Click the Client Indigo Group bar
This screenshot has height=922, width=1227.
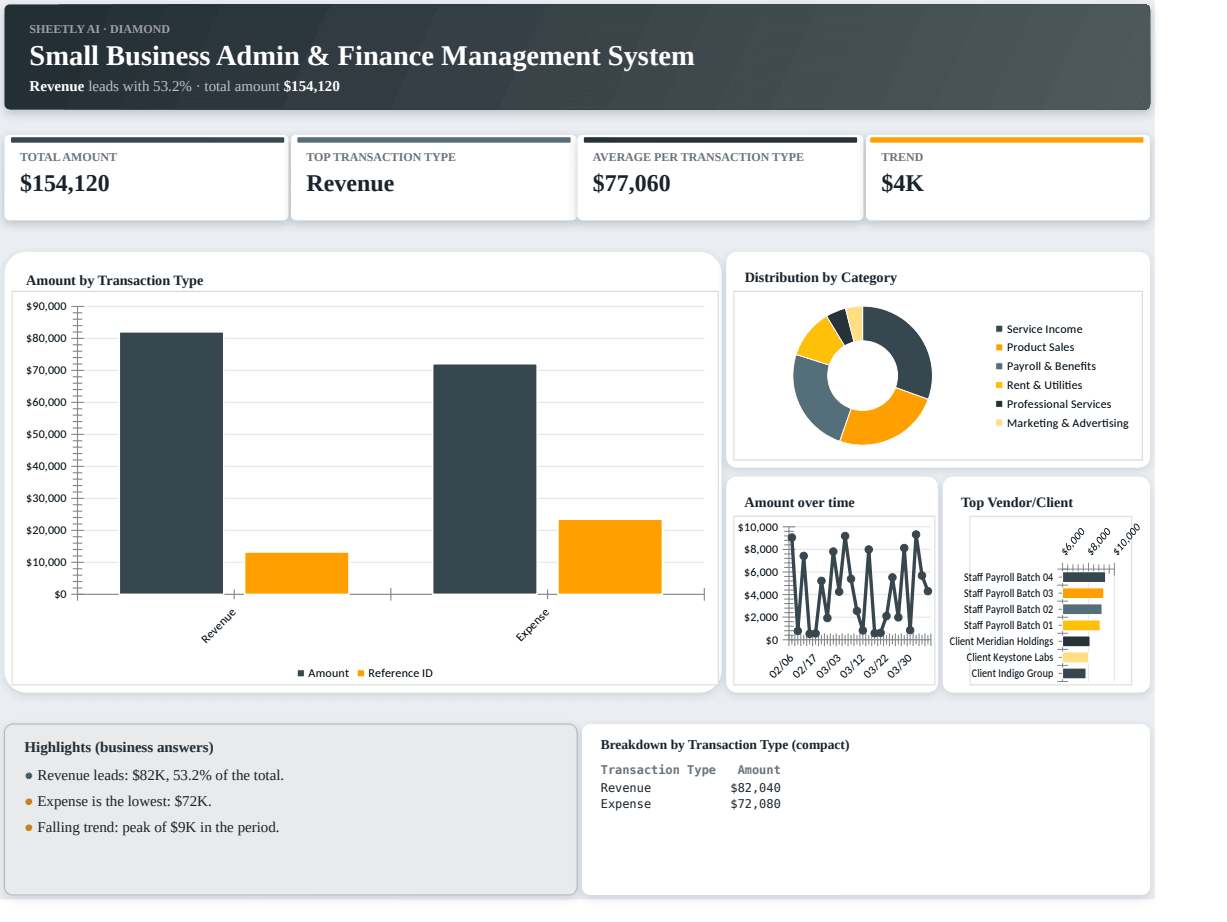1074,673
